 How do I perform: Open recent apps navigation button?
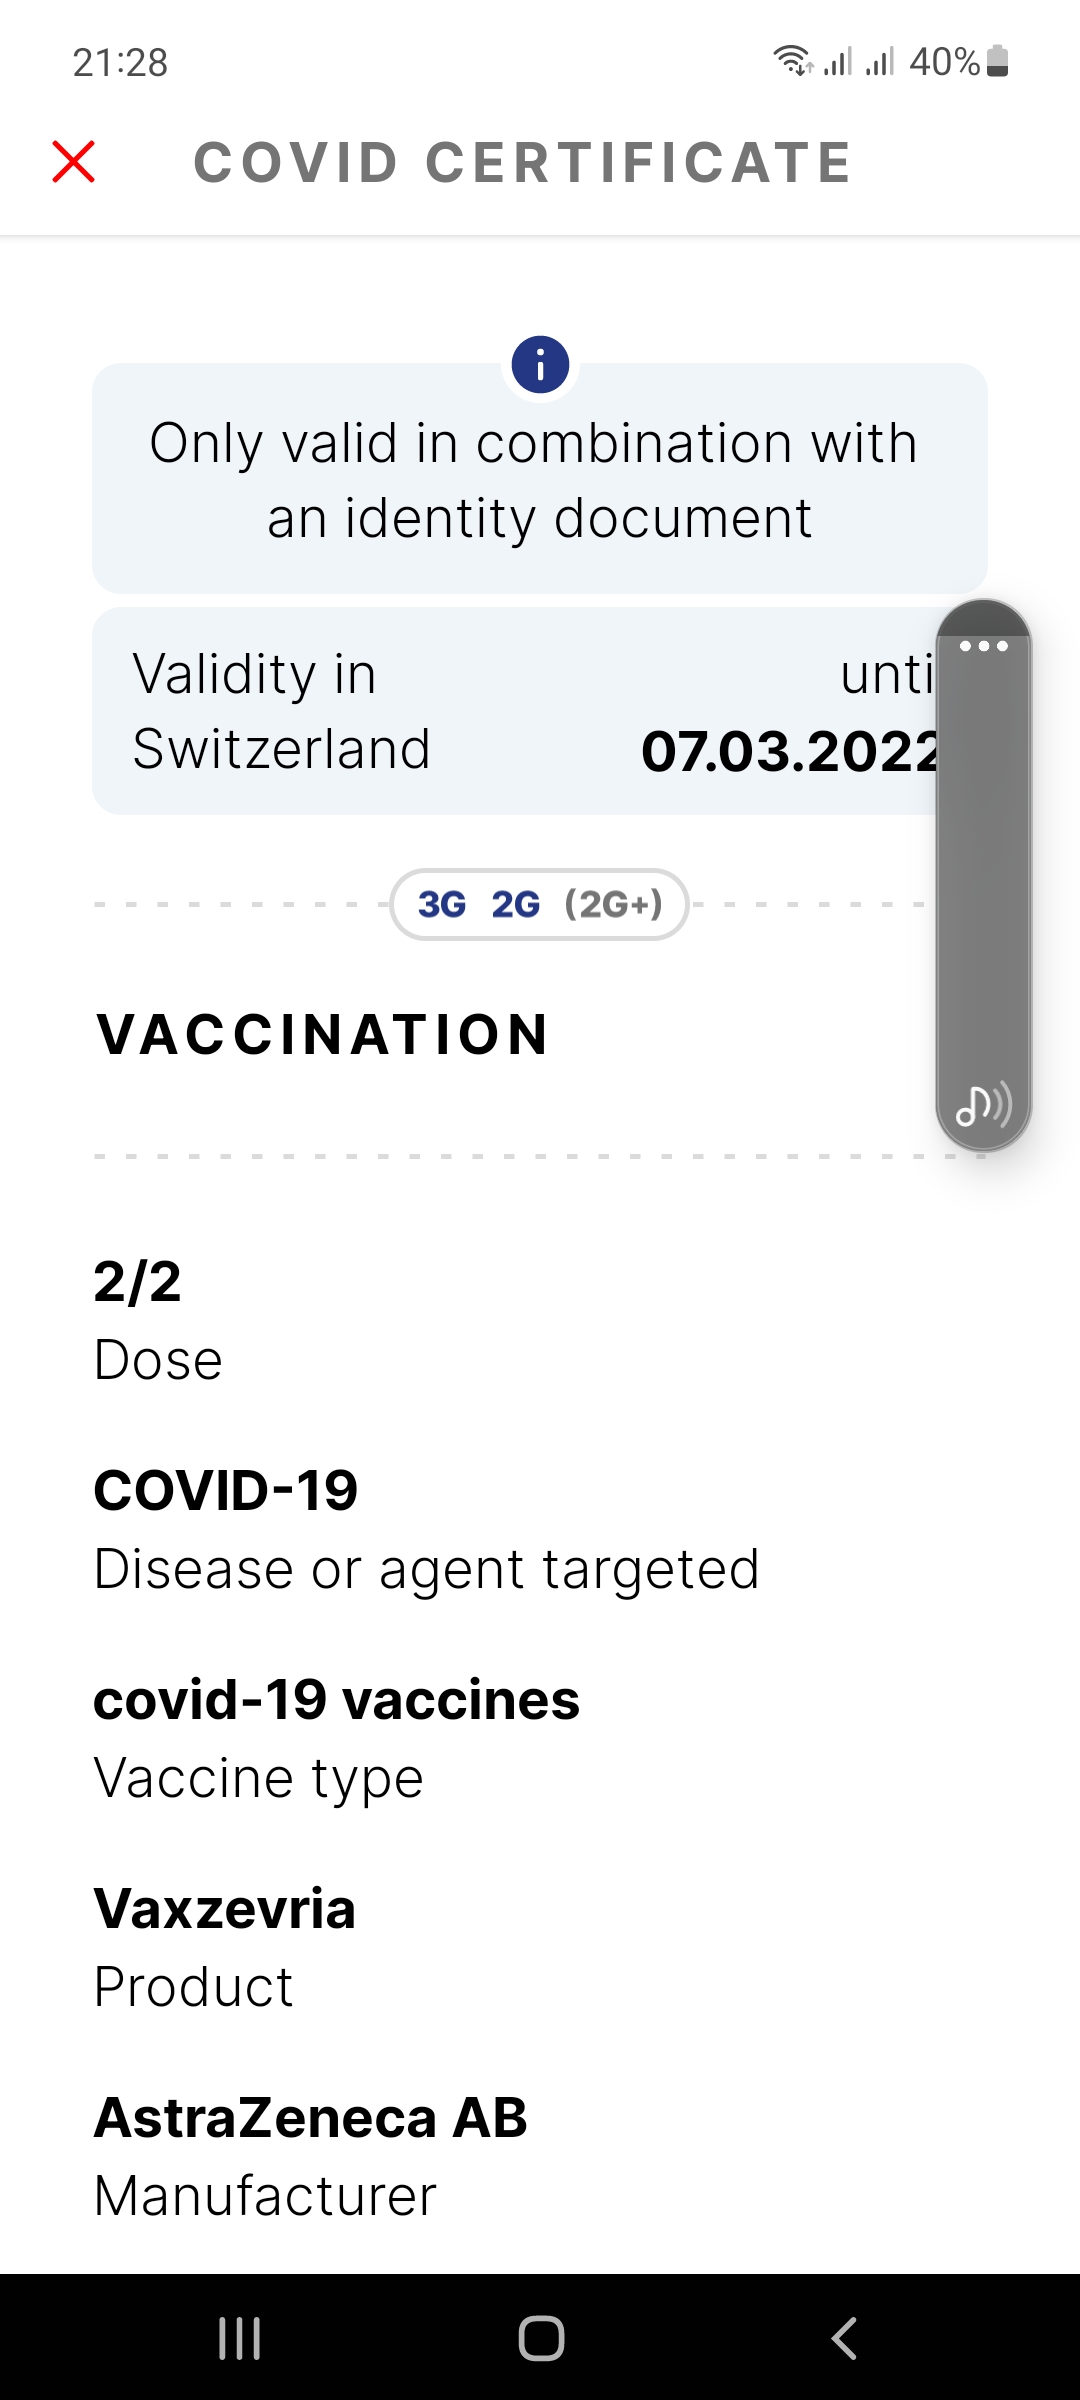coord(240,2338)
